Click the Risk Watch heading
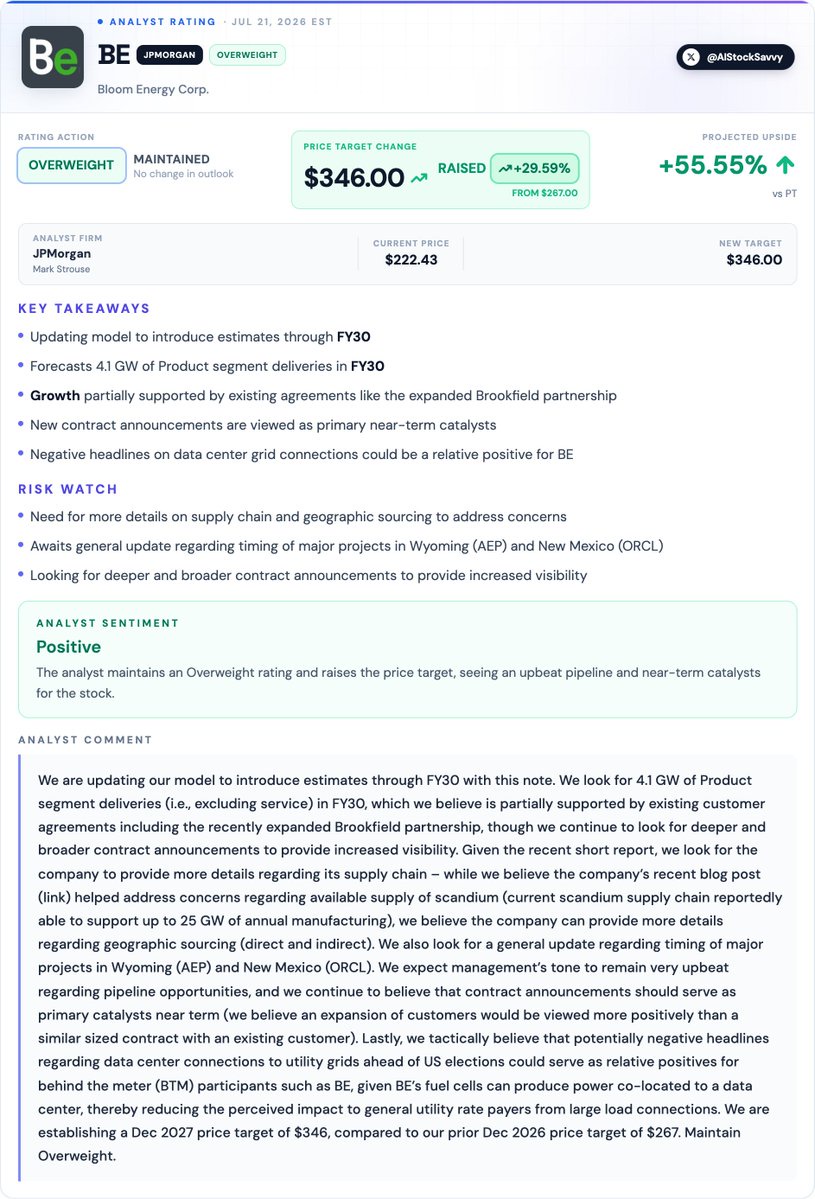The height and width of the screenshot is (1199, 815). pos(68,489)
